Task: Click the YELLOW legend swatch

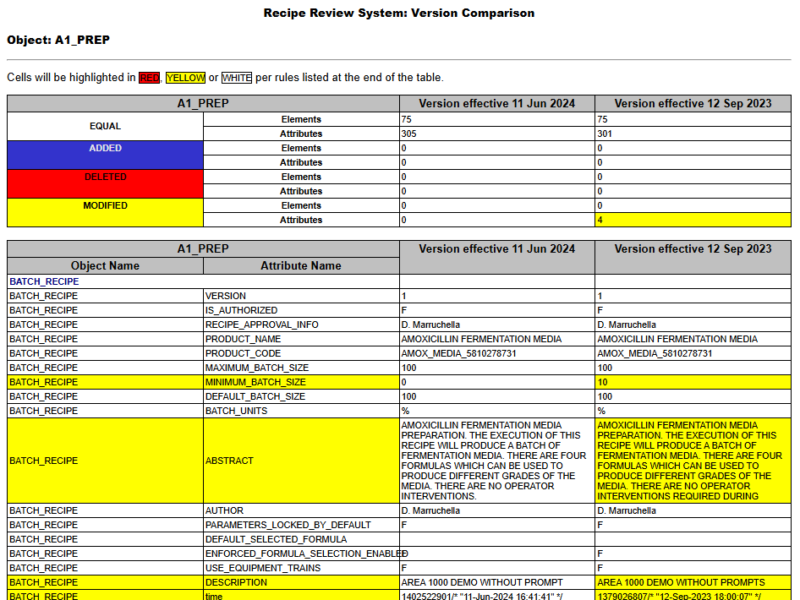Action: 186,78
